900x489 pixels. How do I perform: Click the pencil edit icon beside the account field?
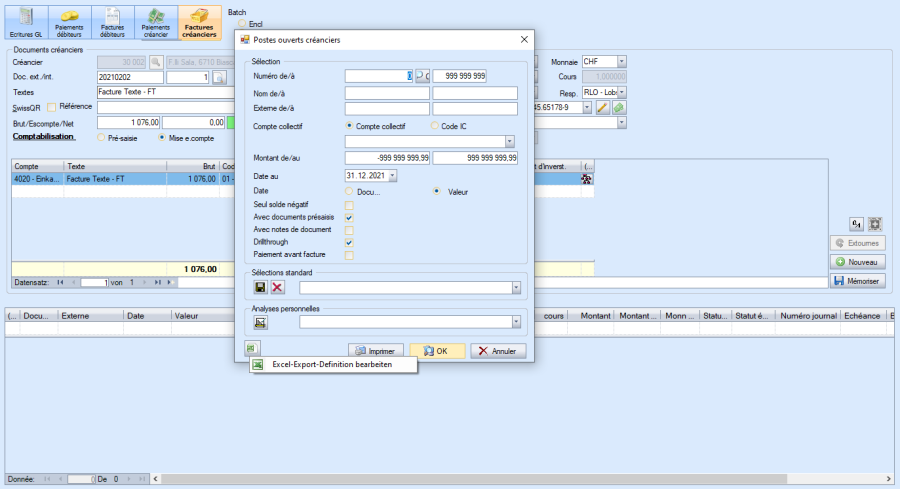[603, 108]
